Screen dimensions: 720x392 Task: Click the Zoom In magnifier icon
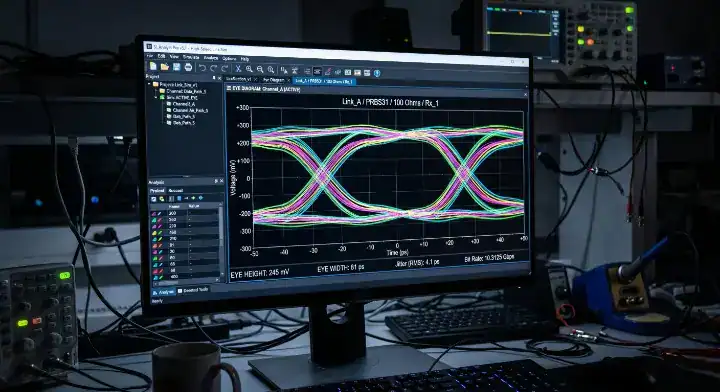(249, 69)
